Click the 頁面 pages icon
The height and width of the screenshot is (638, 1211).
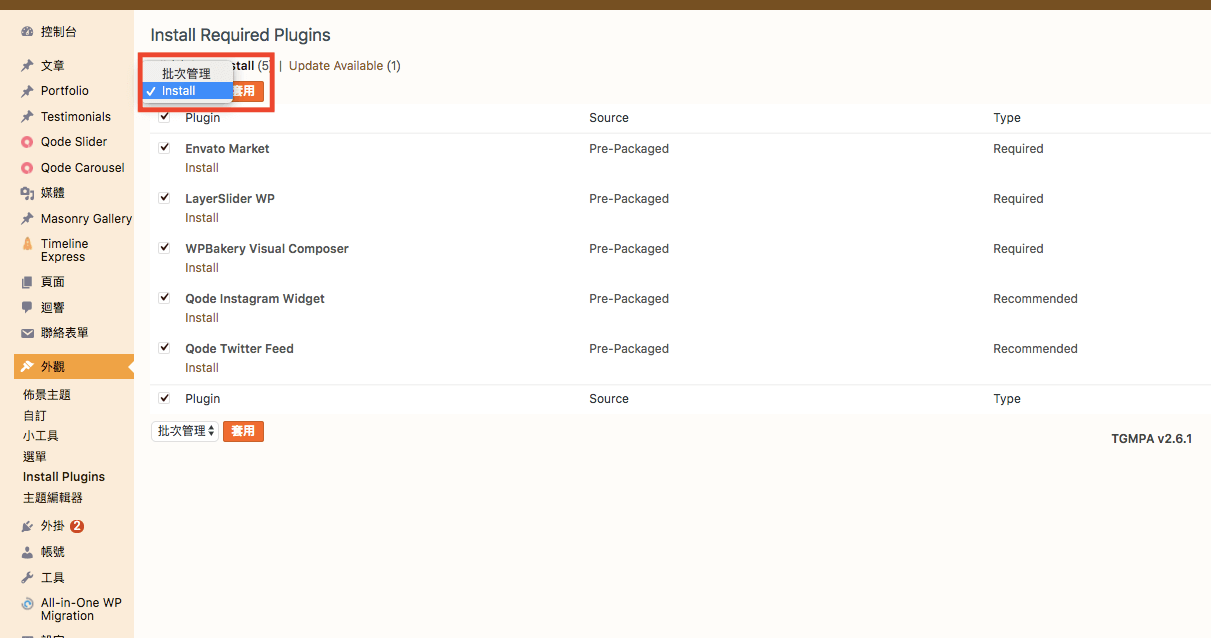[x=28, y=282]
